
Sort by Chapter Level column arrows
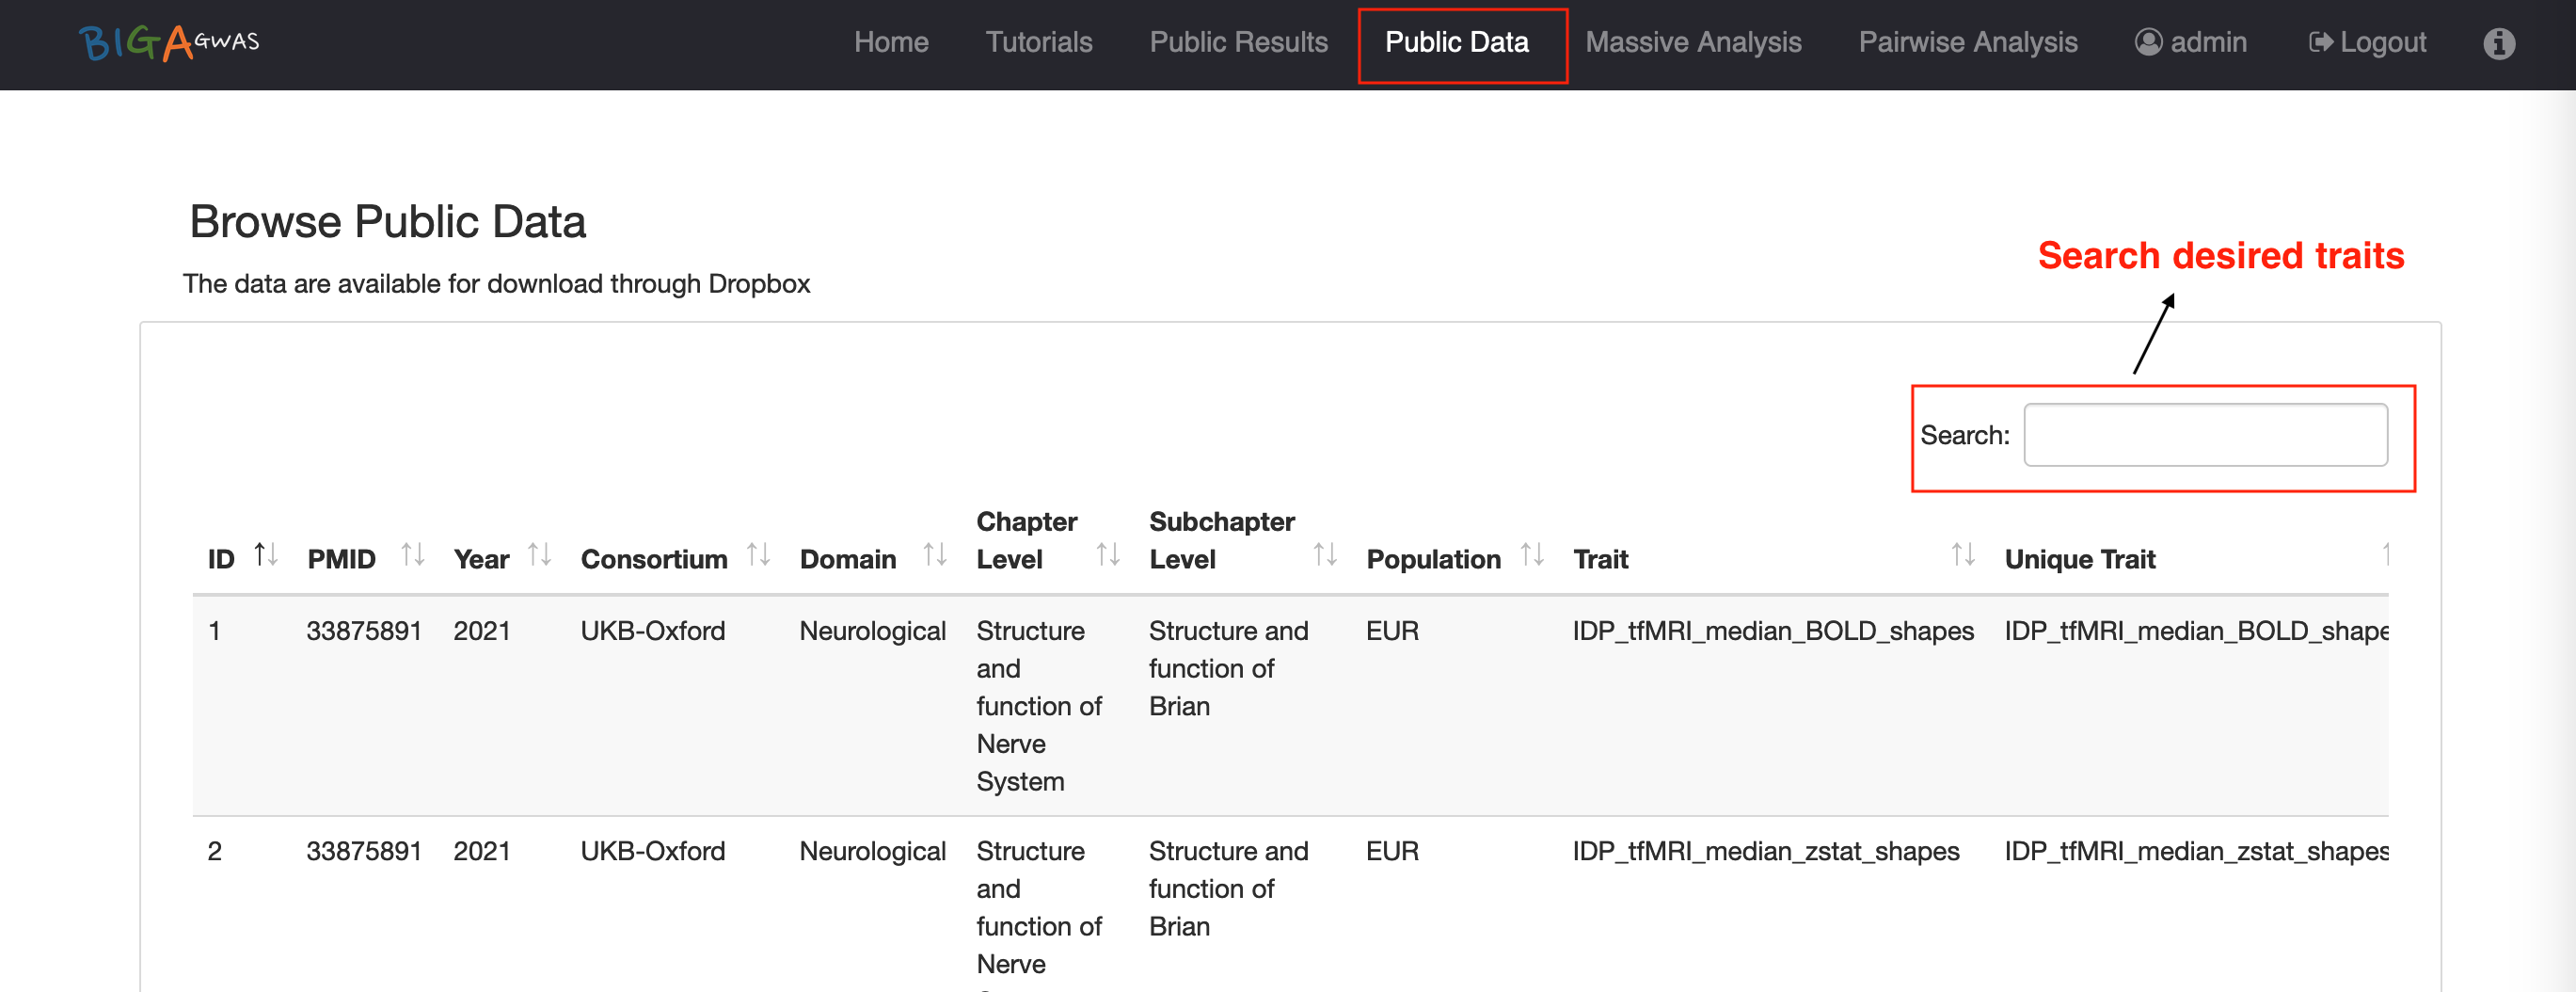pos(1107,555)
